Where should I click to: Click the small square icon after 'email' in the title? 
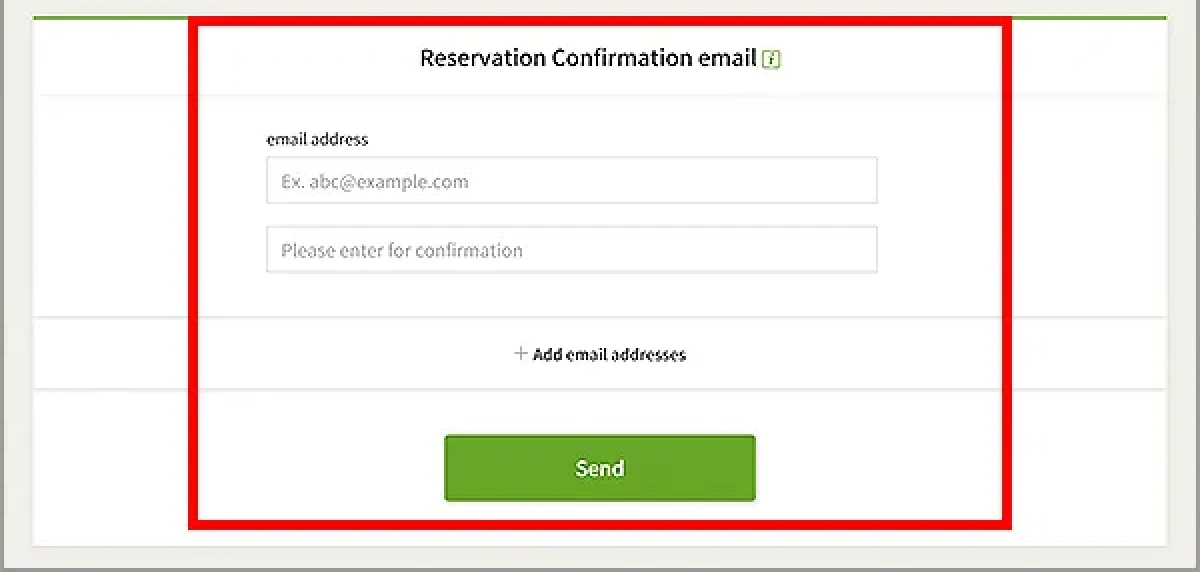(771, 59)
